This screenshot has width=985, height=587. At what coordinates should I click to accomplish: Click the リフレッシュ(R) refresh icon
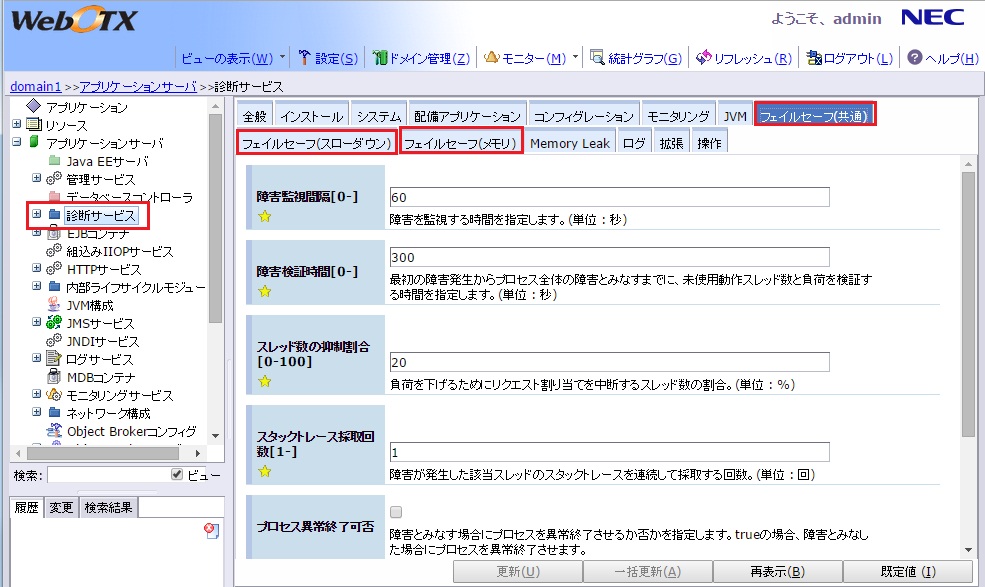coord(703,58)
